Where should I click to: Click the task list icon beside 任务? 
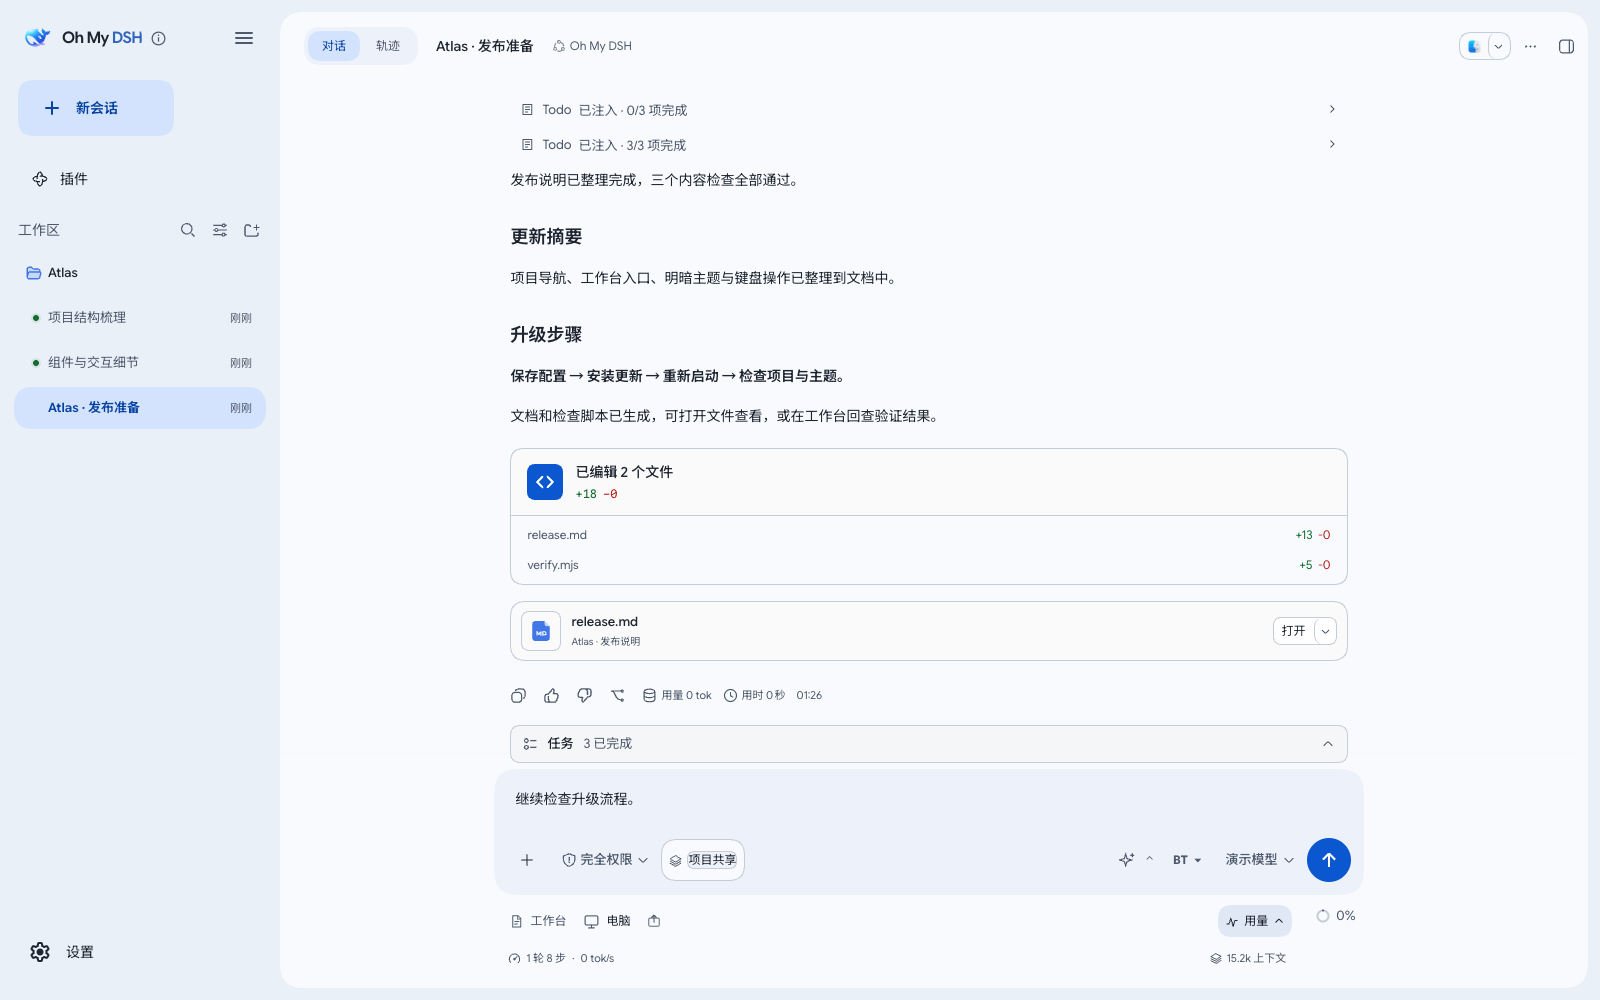(x=530, y=744)
